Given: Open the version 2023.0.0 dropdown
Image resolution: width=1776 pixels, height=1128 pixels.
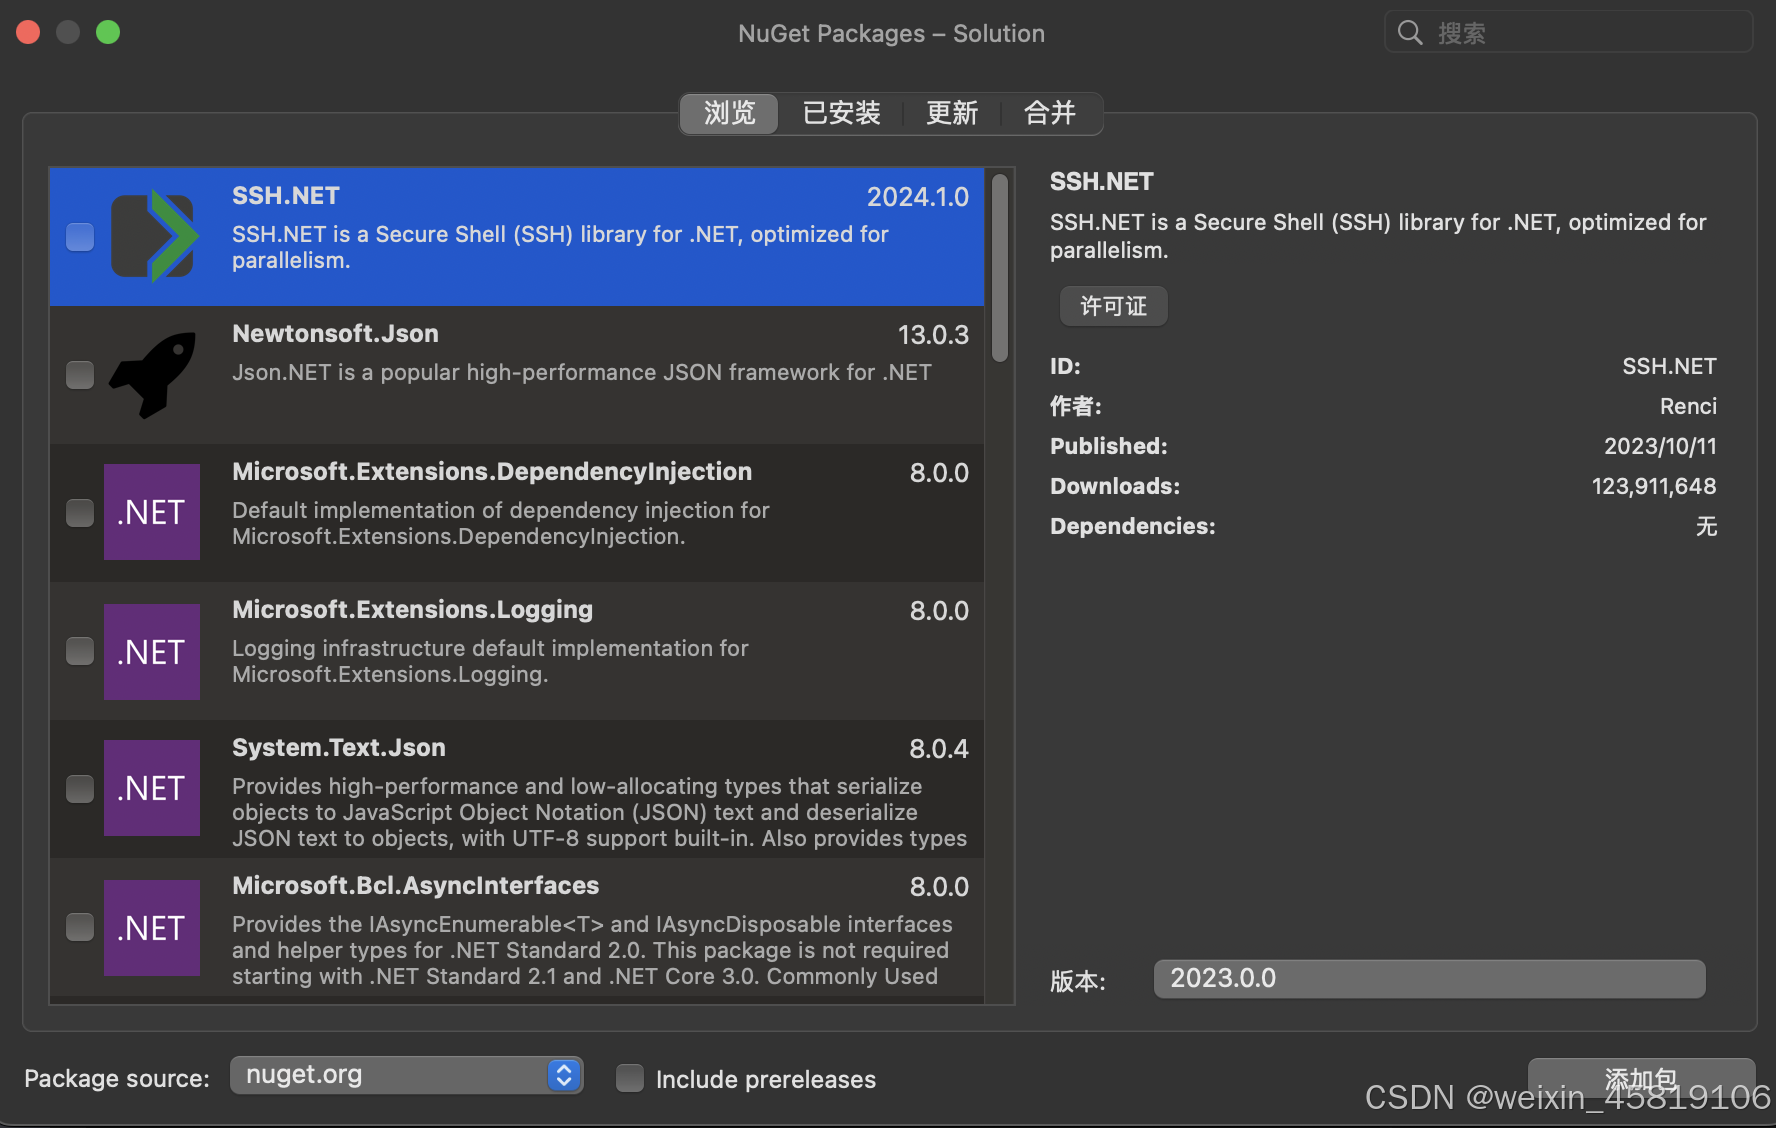Looking at the screenshot, I should pos(1429,979).
